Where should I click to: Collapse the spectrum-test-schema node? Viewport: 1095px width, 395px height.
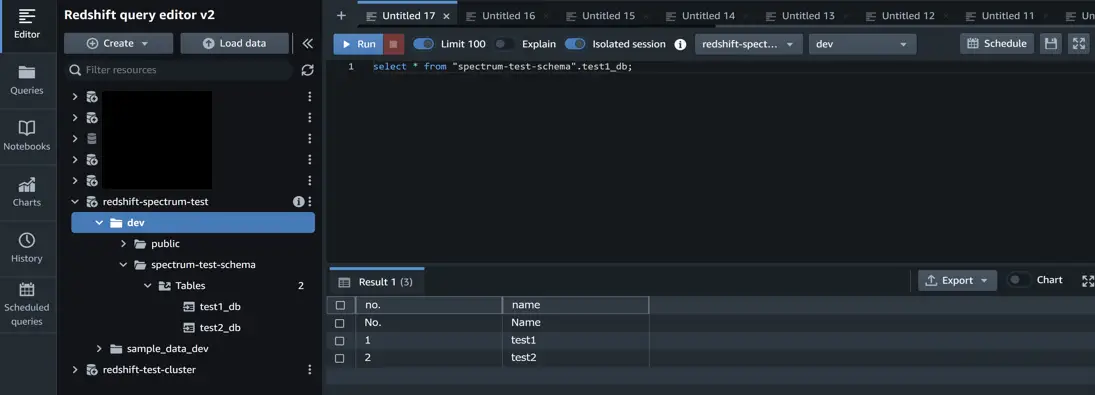point(124,264)
